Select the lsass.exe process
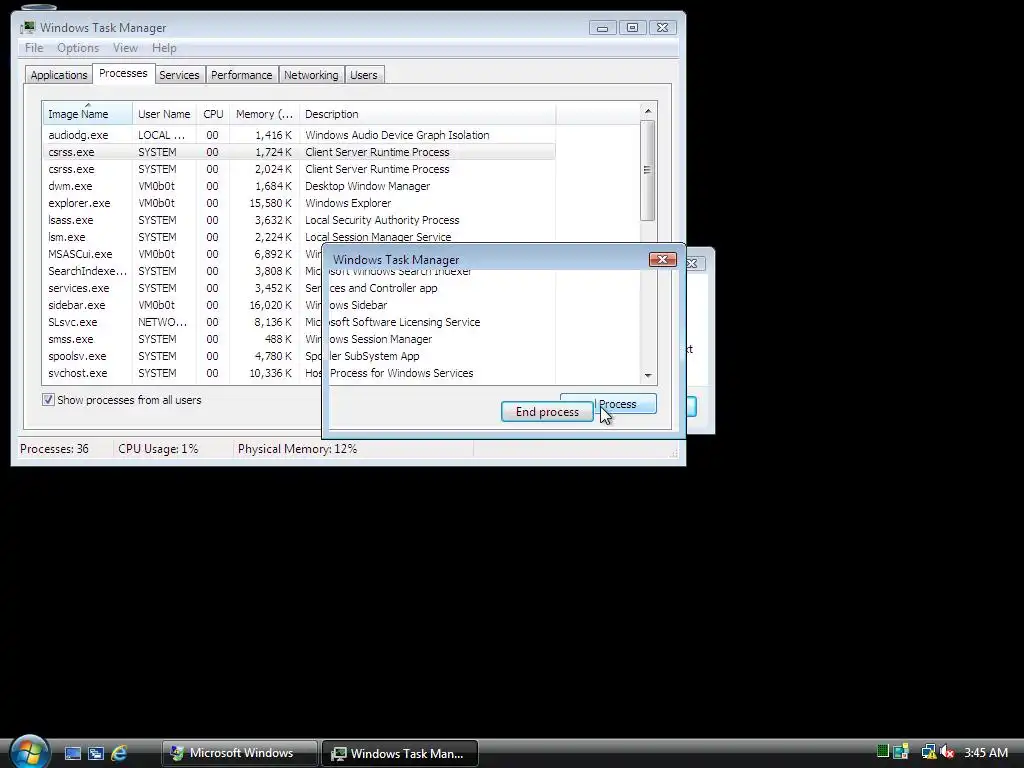Image resolution: width=1024 pixels, height=768 pixels. point(299,219)
